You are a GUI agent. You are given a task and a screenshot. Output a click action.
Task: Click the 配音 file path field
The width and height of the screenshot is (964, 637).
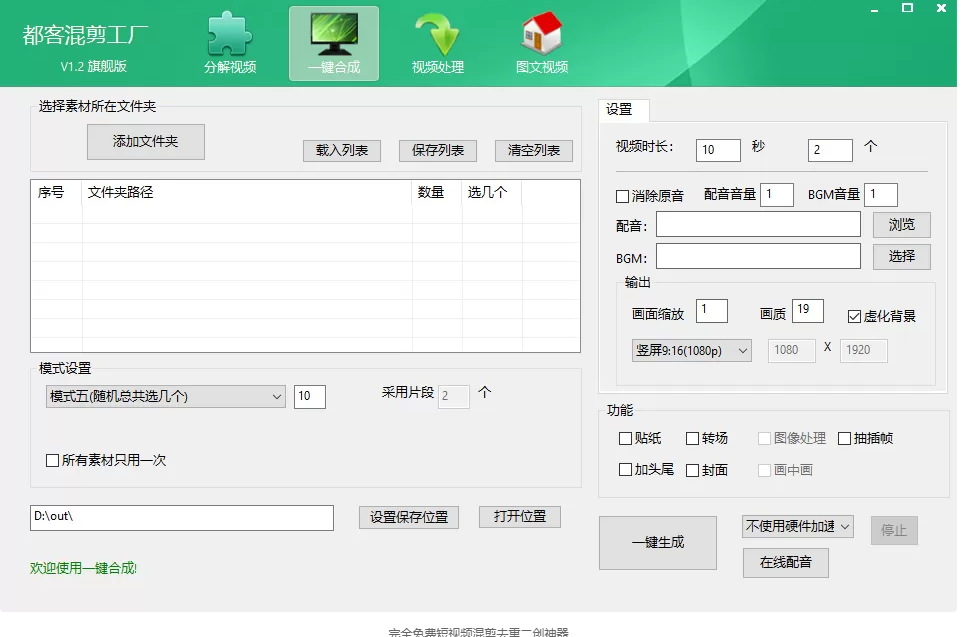(758, 224)
